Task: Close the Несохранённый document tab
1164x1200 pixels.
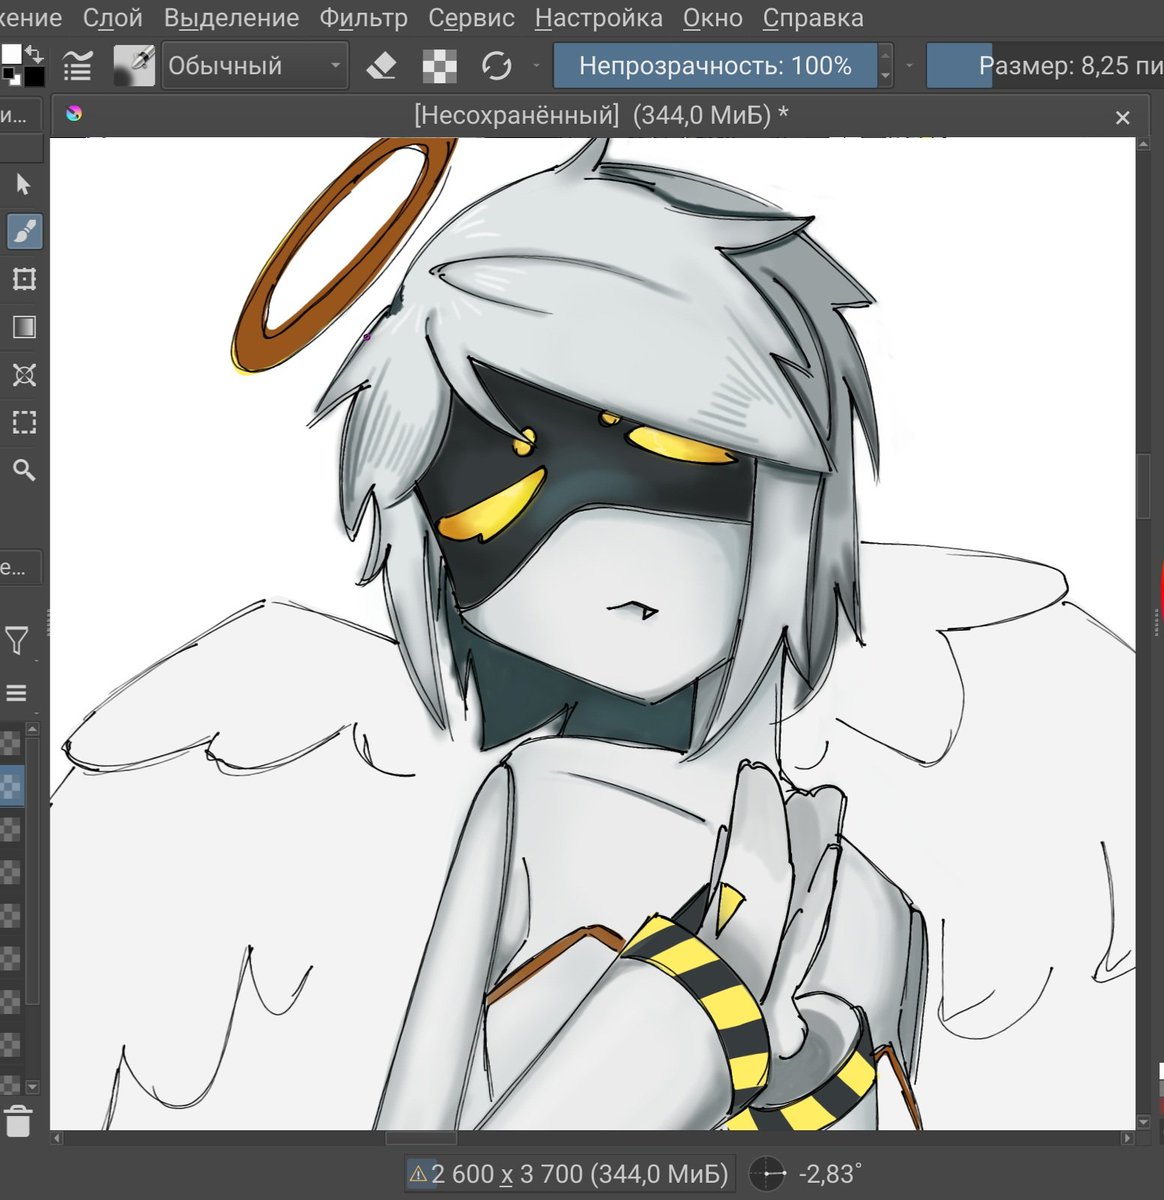Action: [1122, 118]
